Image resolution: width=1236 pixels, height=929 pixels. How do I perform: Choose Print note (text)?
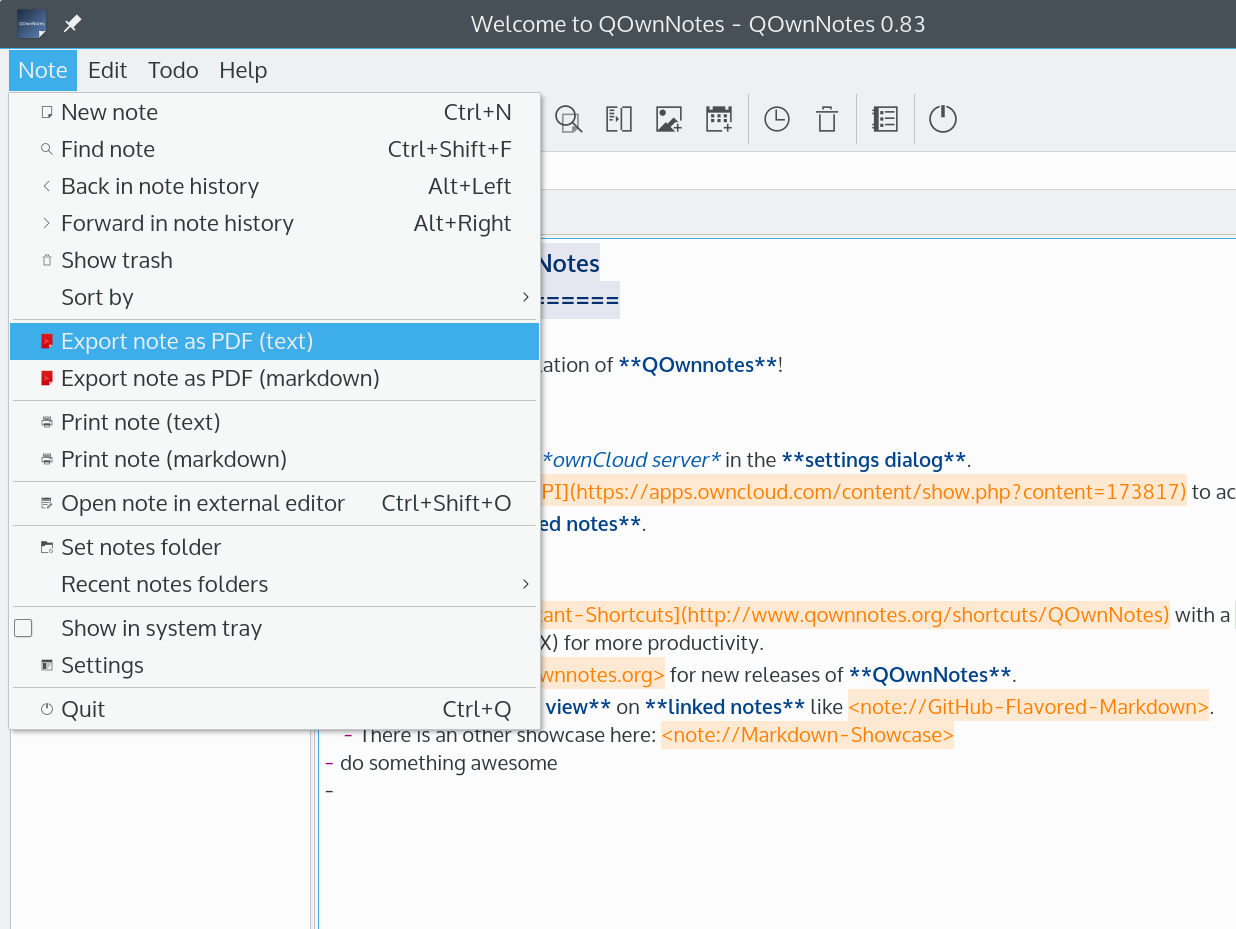pos(274,422)
